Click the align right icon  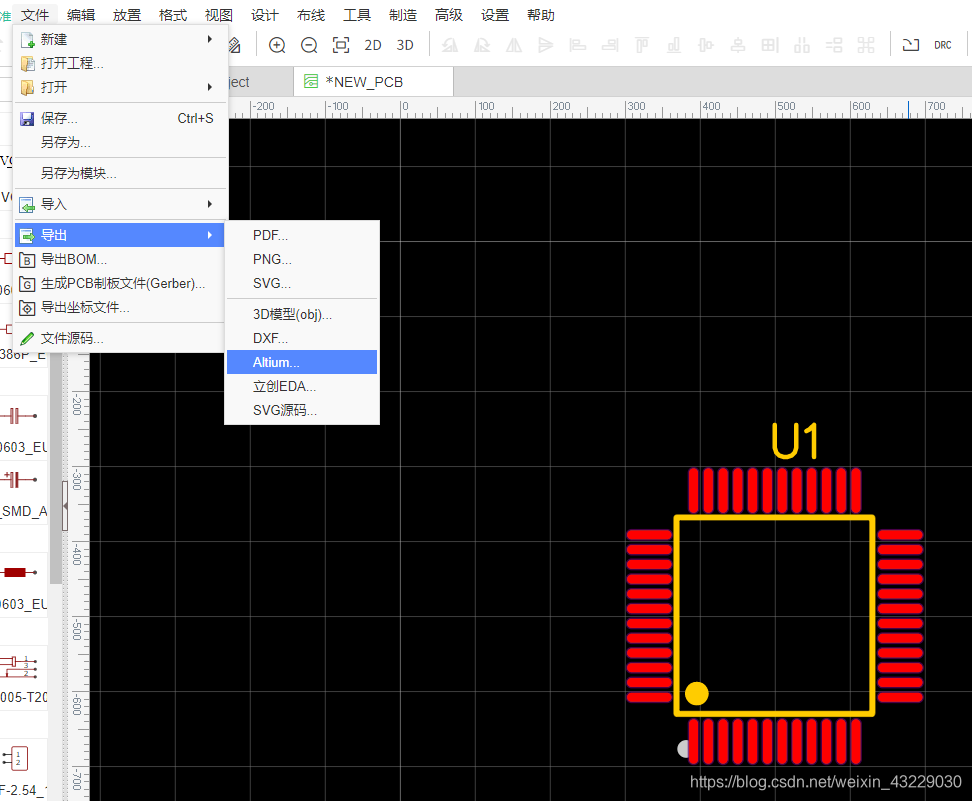610,45
